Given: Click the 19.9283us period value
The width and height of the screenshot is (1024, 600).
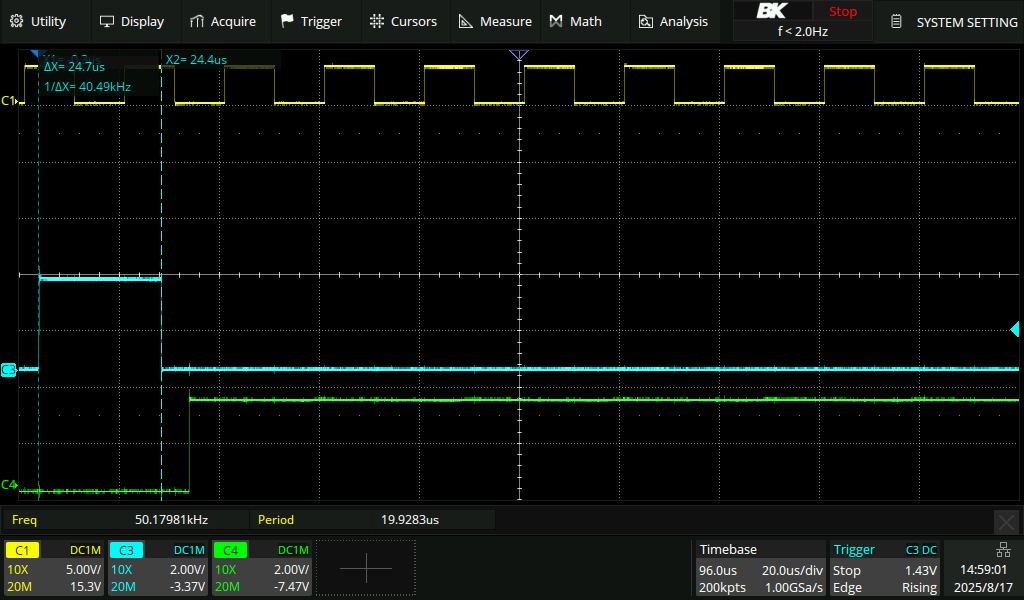Looking at the screenshot, I should click(x=410, y=520).
